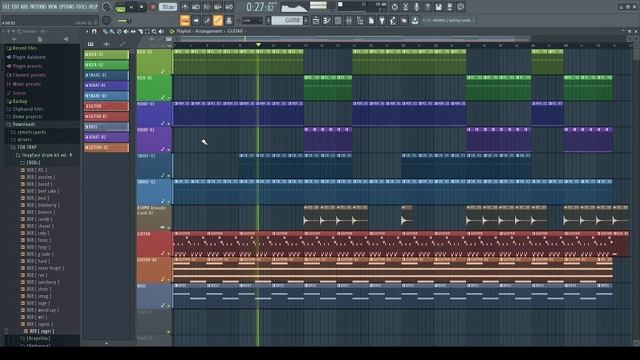Click the View piano roll icon
The width and height of the screenshot is (640, 360).
(x=327, y=20)
